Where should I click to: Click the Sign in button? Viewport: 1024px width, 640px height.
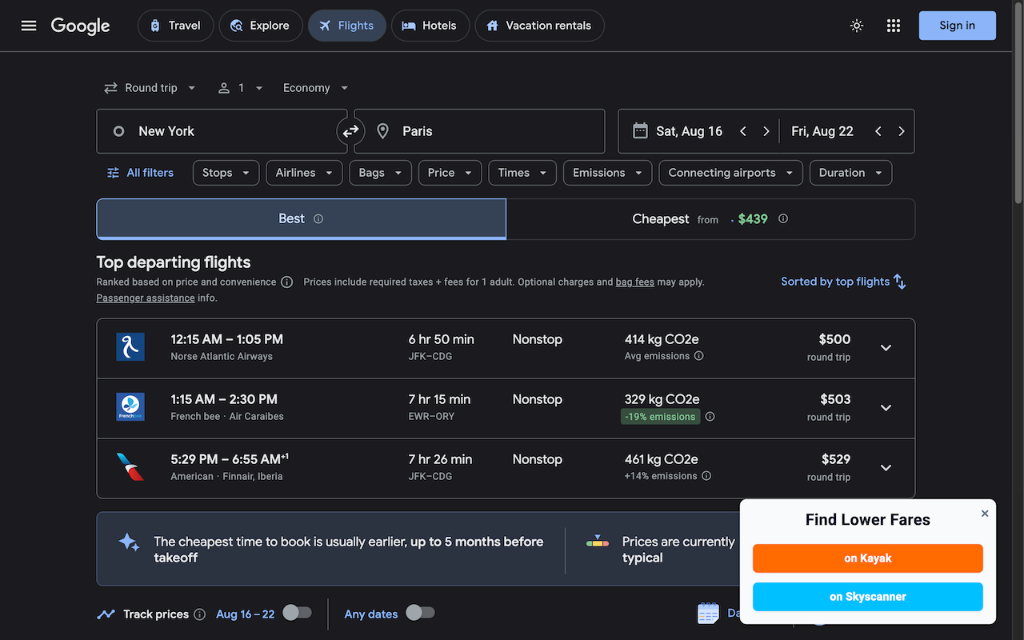coord(956,26)
